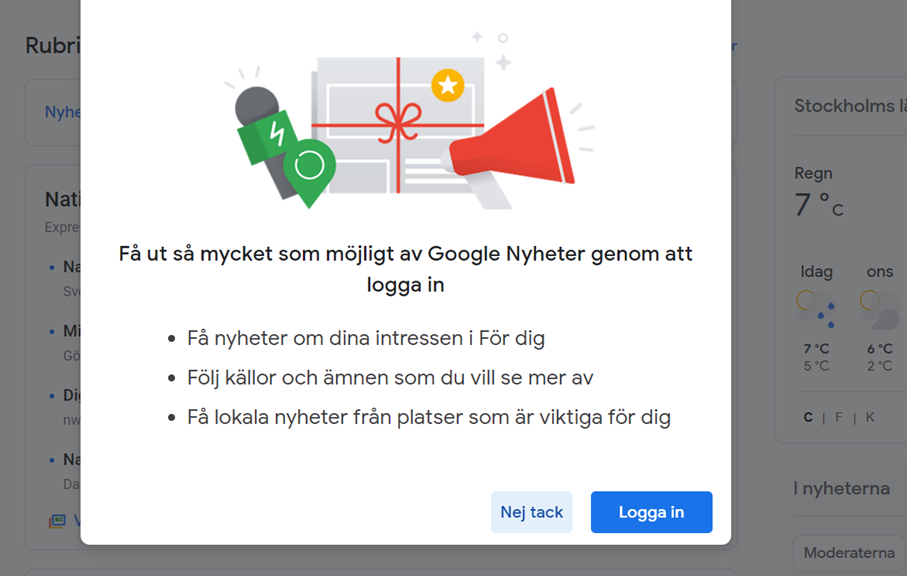Click the Regn weather condition label
This screenshot has height=576, width=907.
(813, 173)
